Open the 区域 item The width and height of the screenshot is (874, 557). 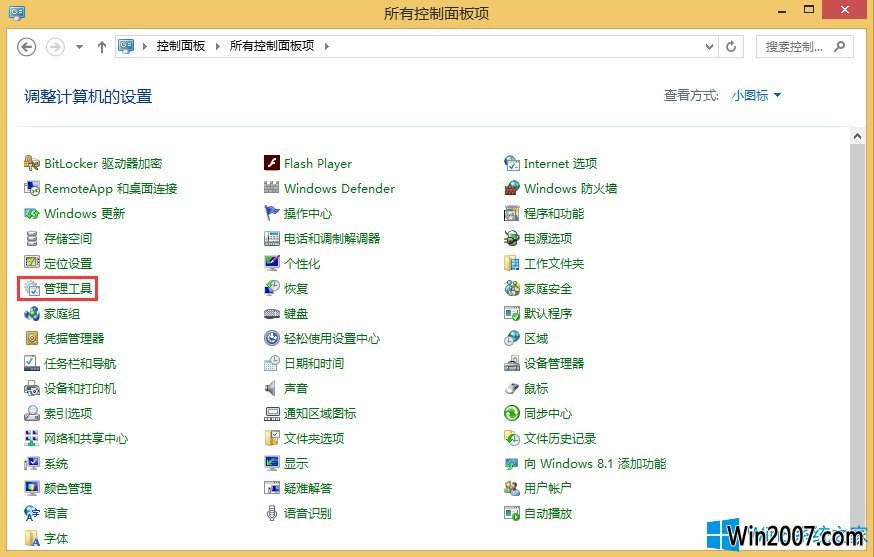pyautogui.click(x=526, y=338)
